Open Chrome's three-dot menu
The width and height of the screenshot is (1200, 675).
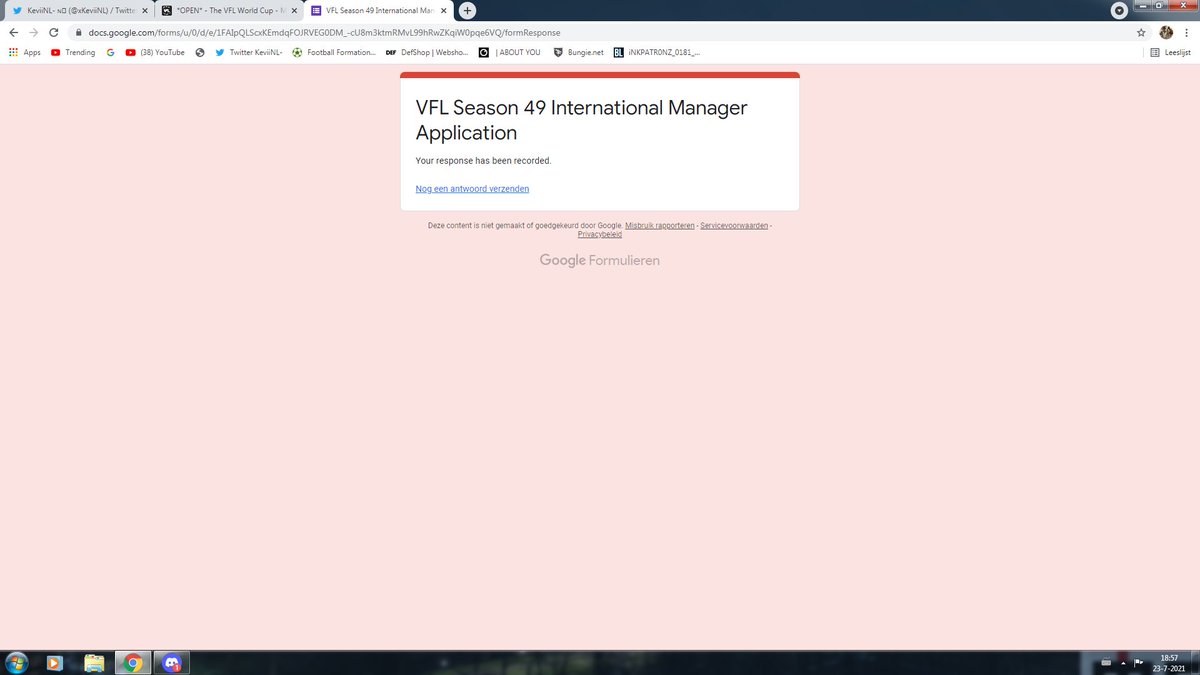(1186, 32)
